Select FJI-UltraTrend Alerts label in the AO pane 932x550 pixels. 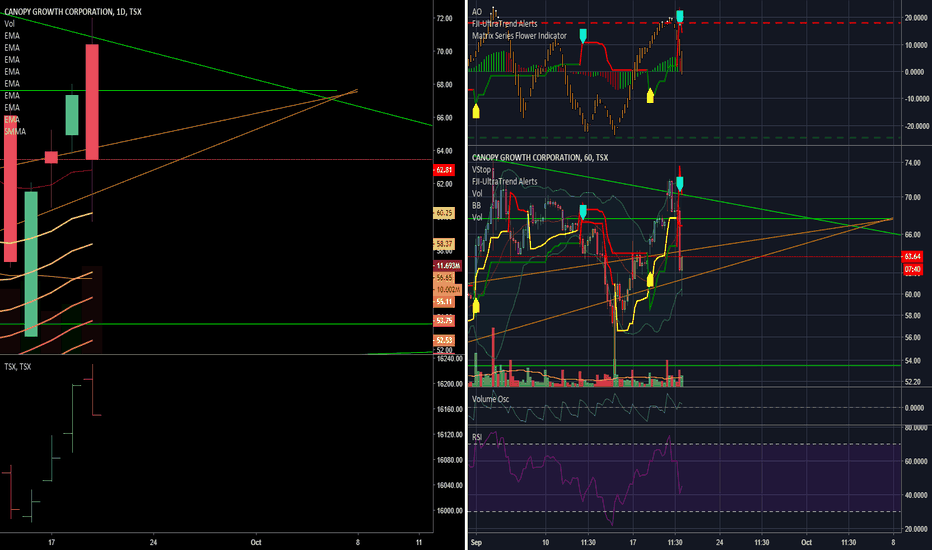coord(505,24)
